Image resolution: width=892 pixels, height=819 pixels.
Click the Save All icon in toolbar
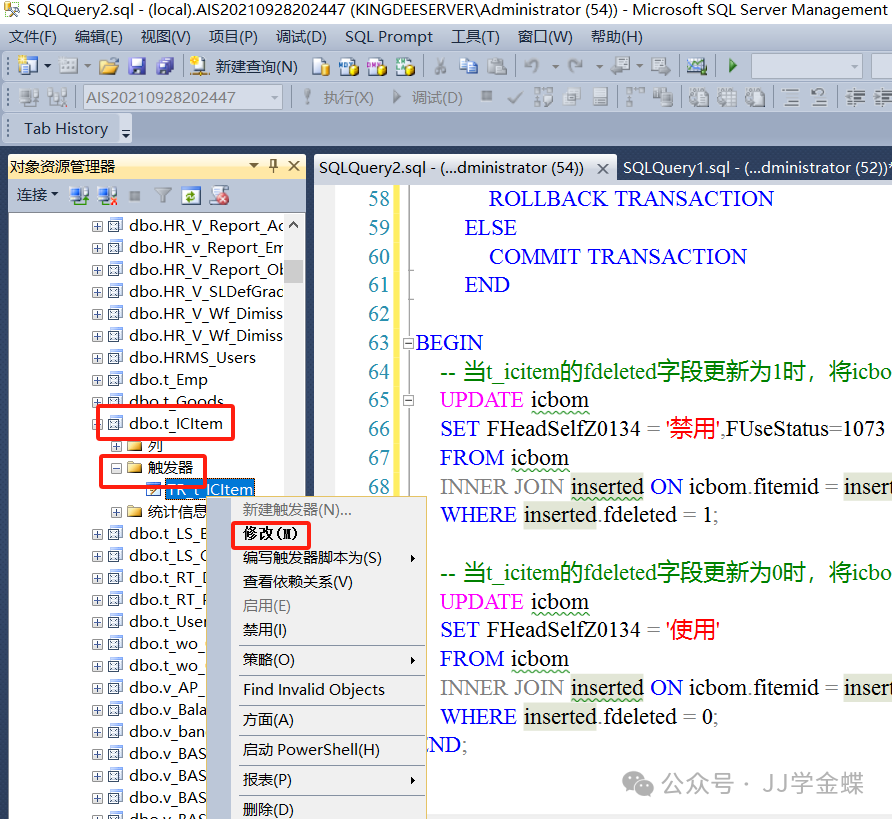click(164, 67)
